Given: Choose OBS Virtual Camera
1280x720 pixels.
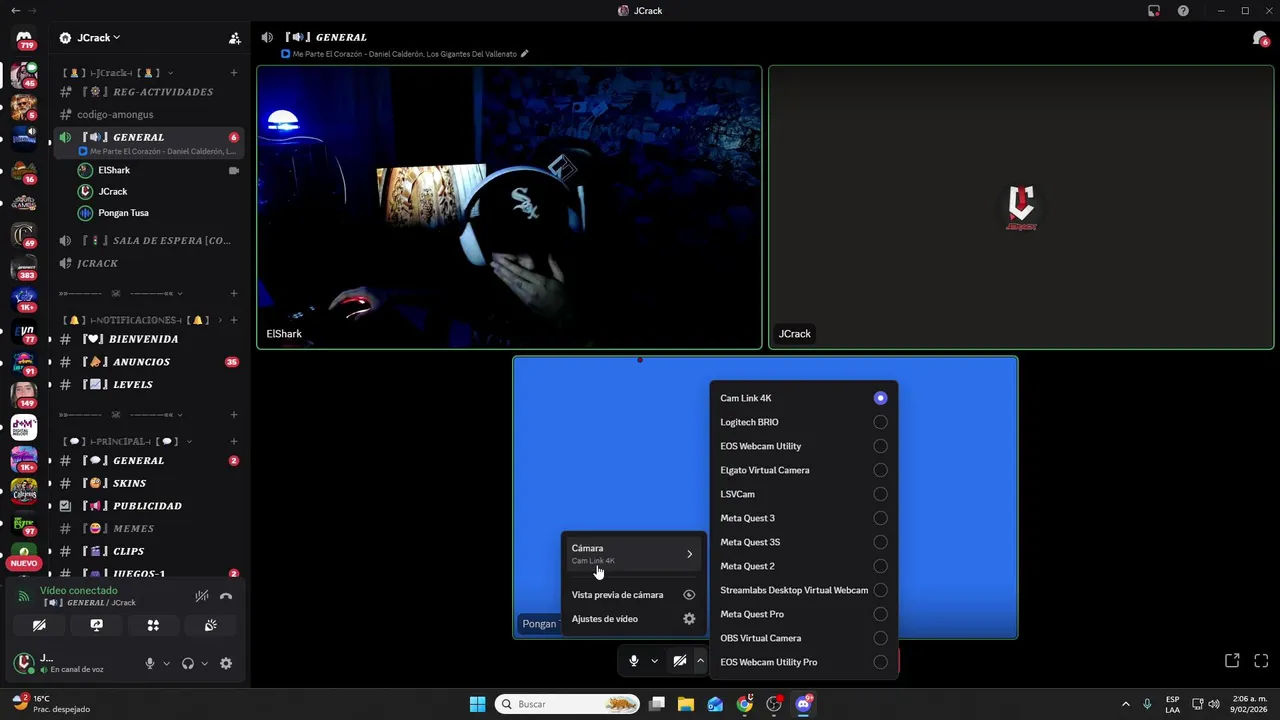Looking at the screenshot, I should point(803,638).
